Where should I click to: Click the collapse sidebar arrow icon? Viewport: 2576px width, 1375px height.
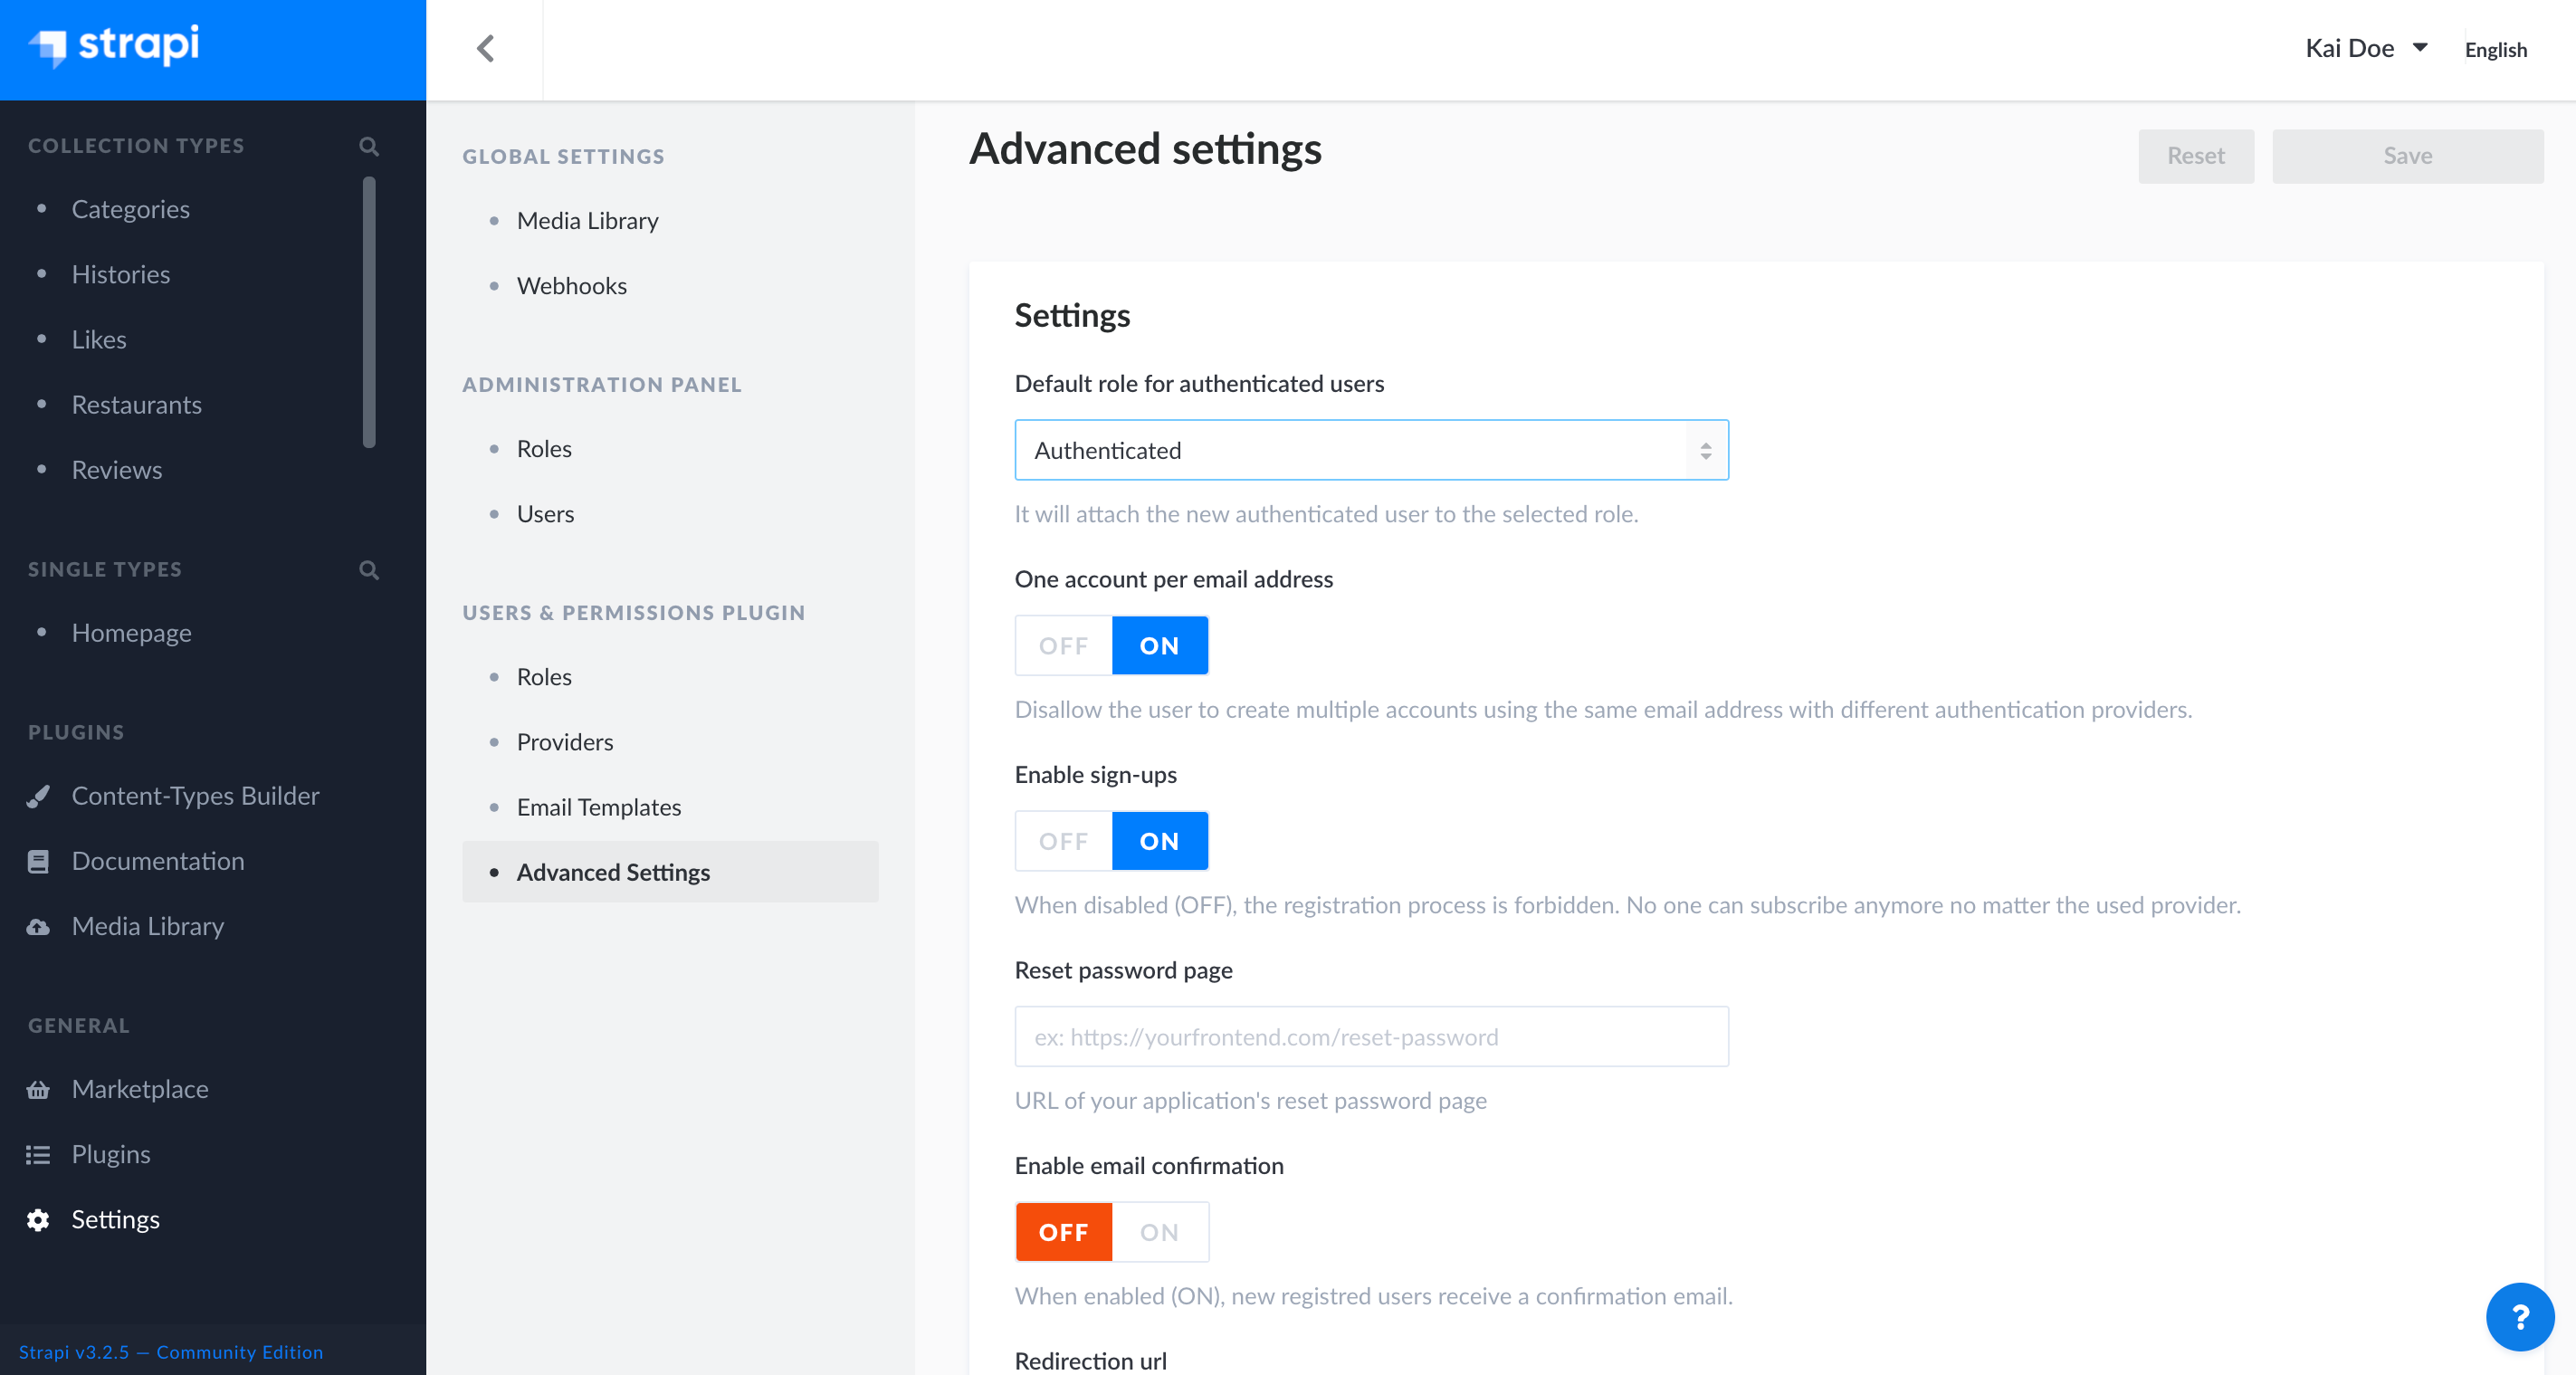click(x=485, y=48)
